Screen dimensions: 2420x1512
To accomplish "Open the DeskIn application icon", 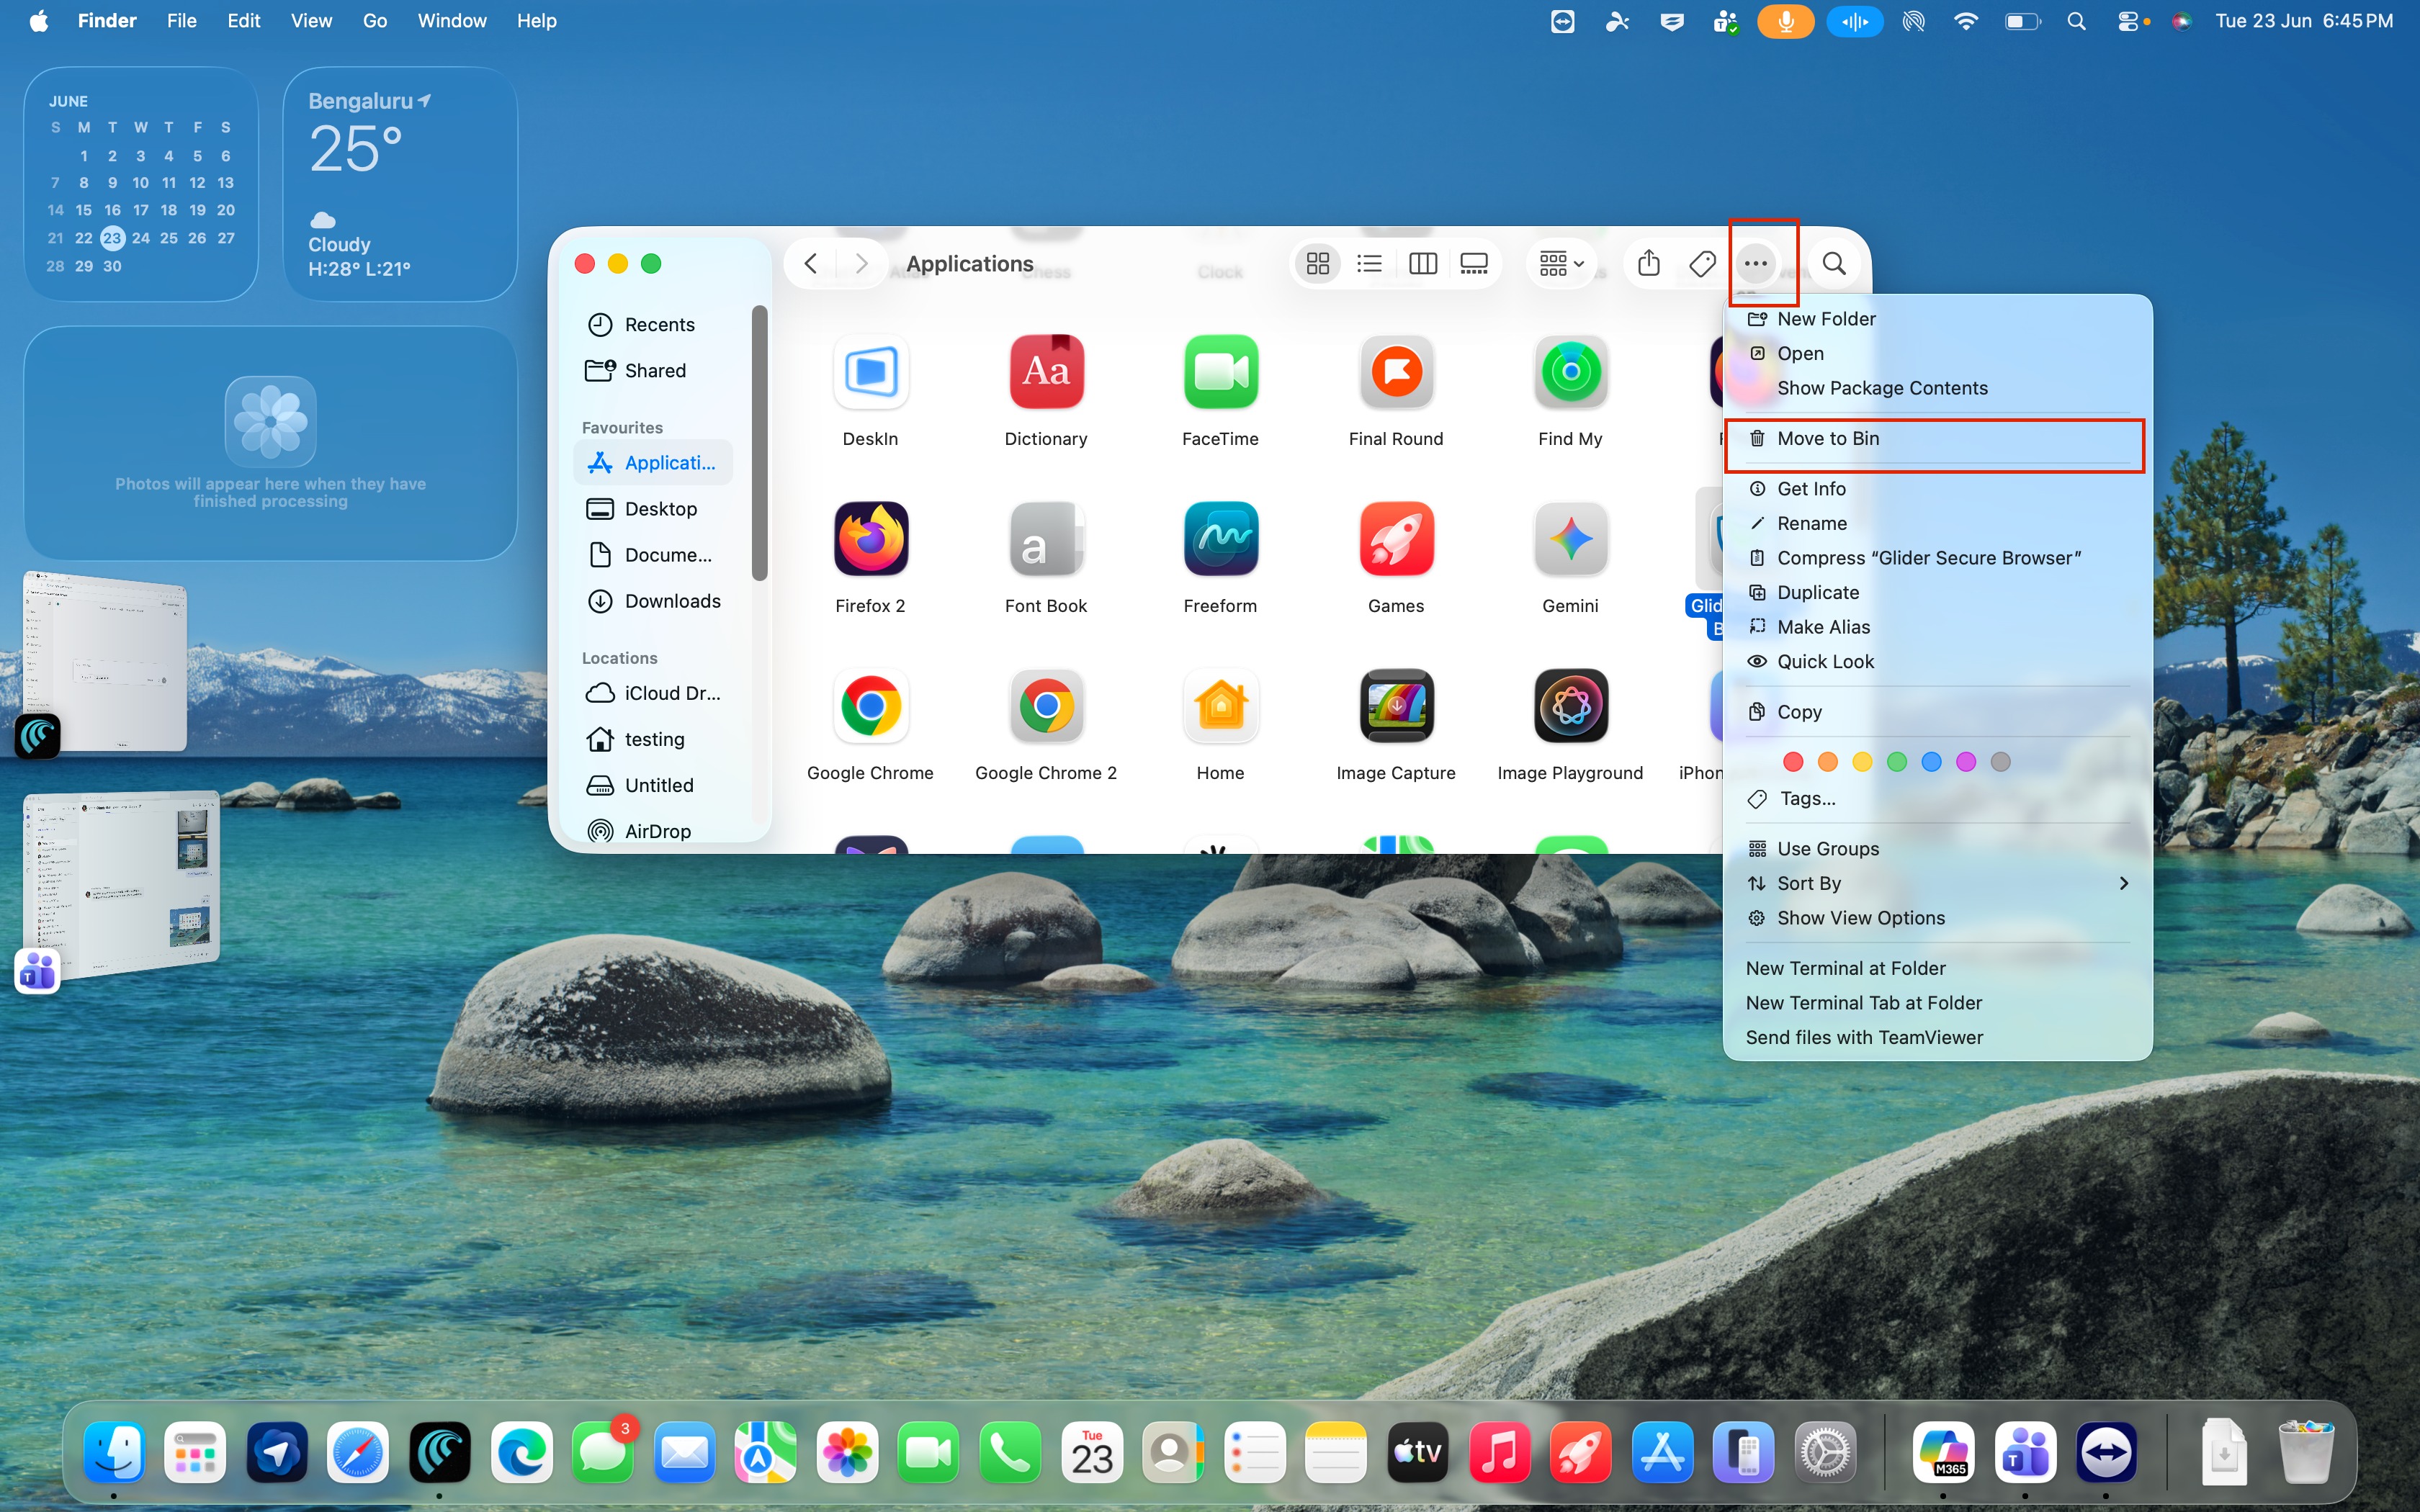I will tap(870, 372).
